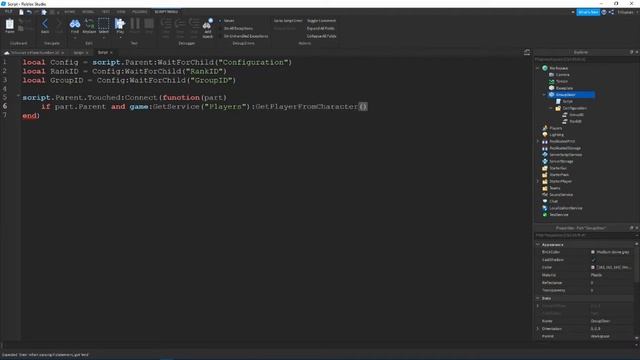Click the Color property swatch
640x360 pixels.
click(x=593, y=267)
